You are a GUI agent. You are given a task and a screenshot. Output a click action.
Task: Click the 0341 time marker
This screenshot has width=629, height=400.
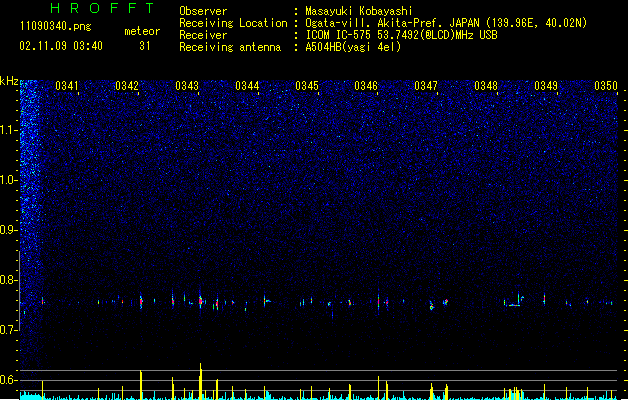[67, 86]
